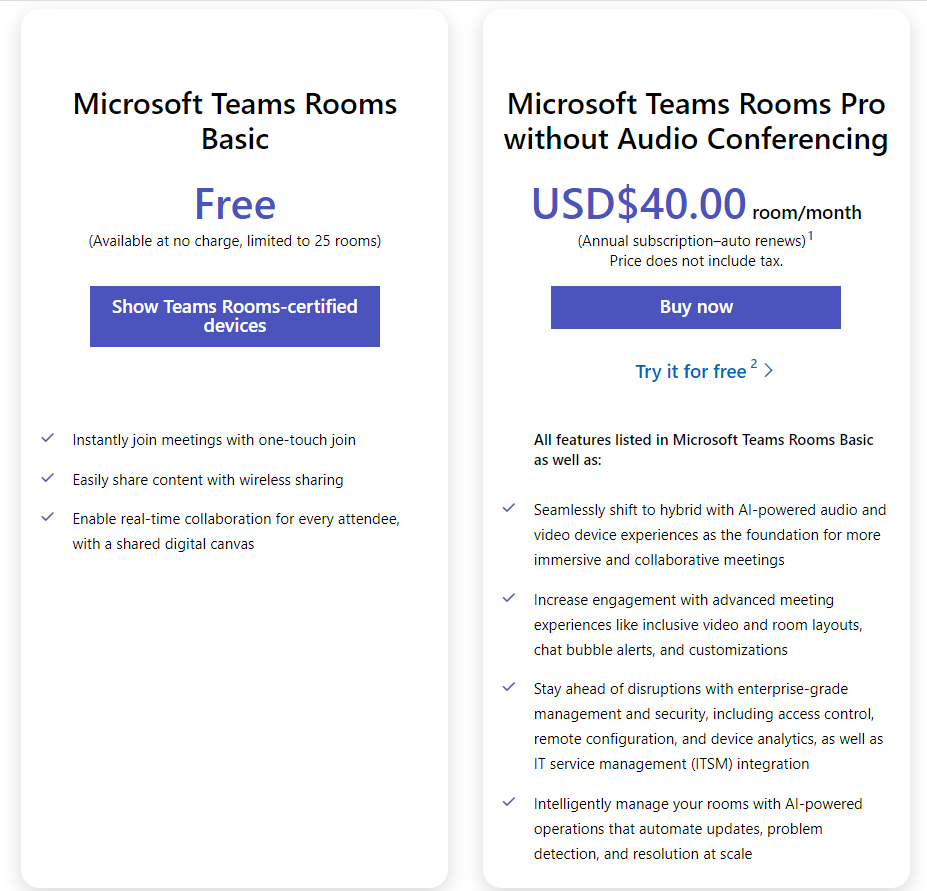Click the checkmark beside one-touch join feature
This screenshot has width=927, height=891.
pyautogui.click(x=47, y=438)
